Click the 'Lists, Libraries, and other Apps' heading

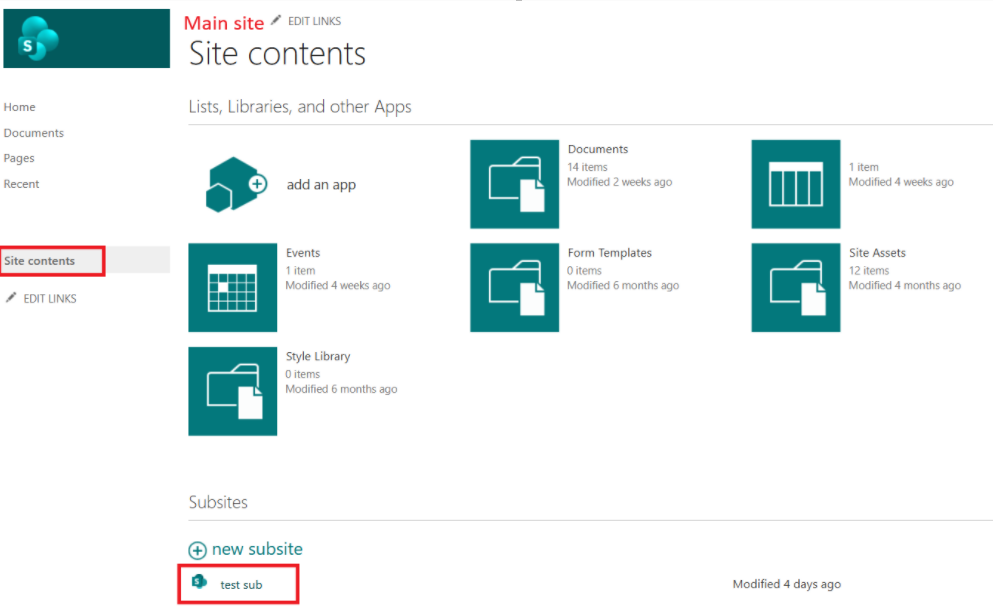pyautogui.click(x=300, y=107)
